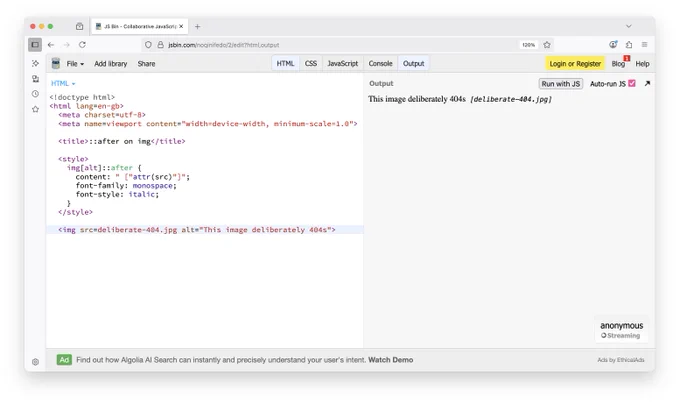Click the meta viewport line
This screenshot has width=680, height=404.
(208, 124)
